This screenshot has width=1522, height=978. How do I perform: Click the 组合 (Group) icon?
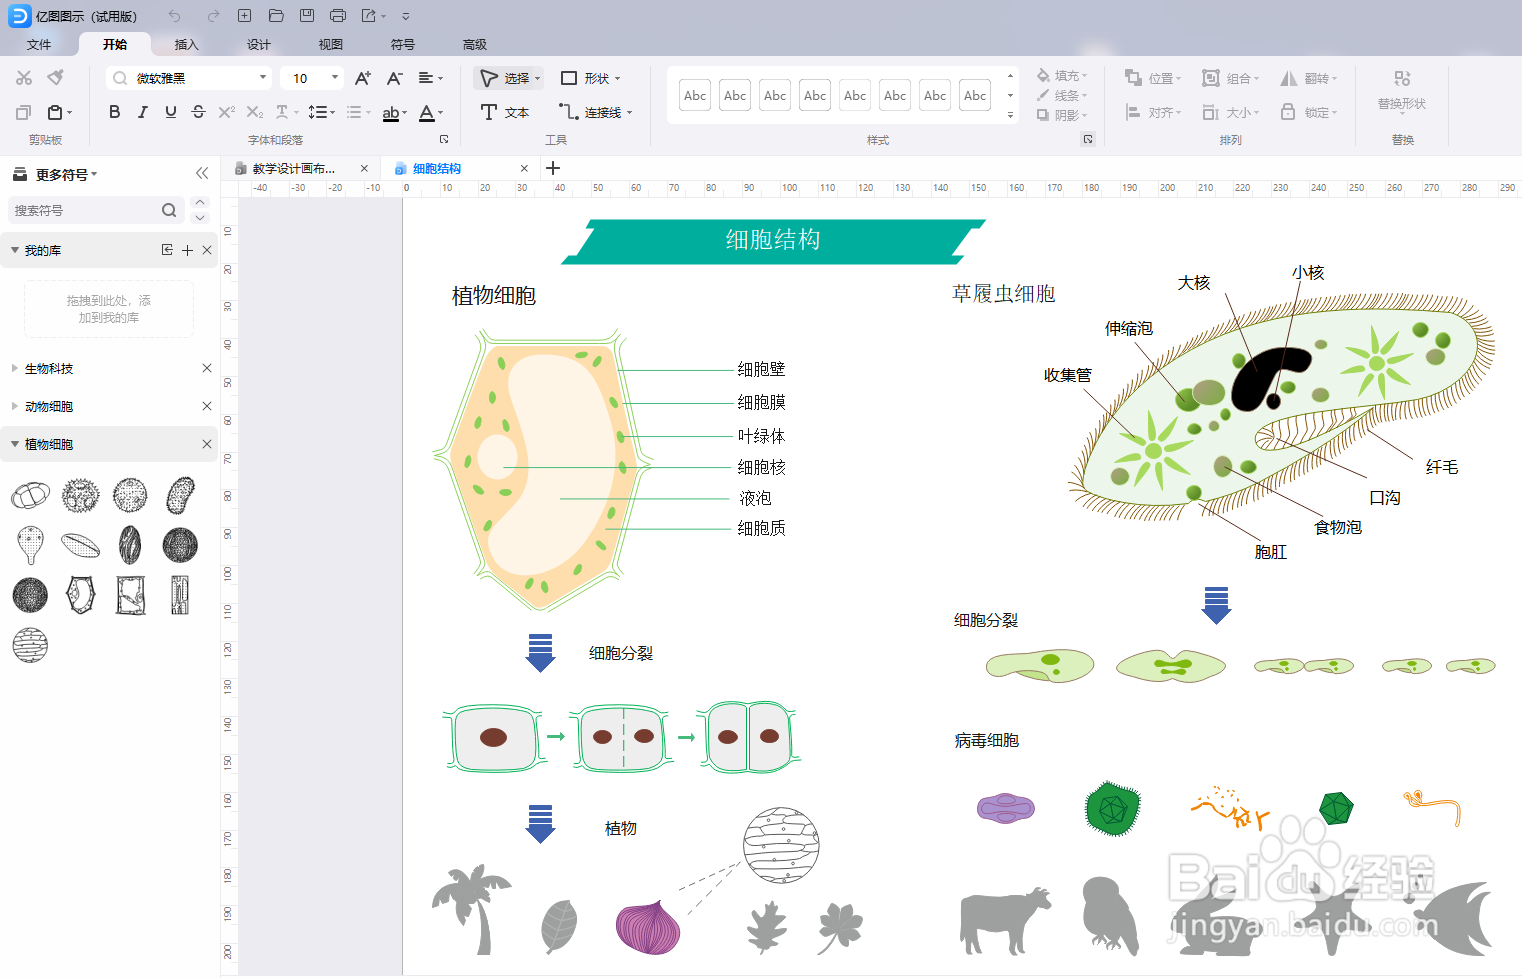1211,77
